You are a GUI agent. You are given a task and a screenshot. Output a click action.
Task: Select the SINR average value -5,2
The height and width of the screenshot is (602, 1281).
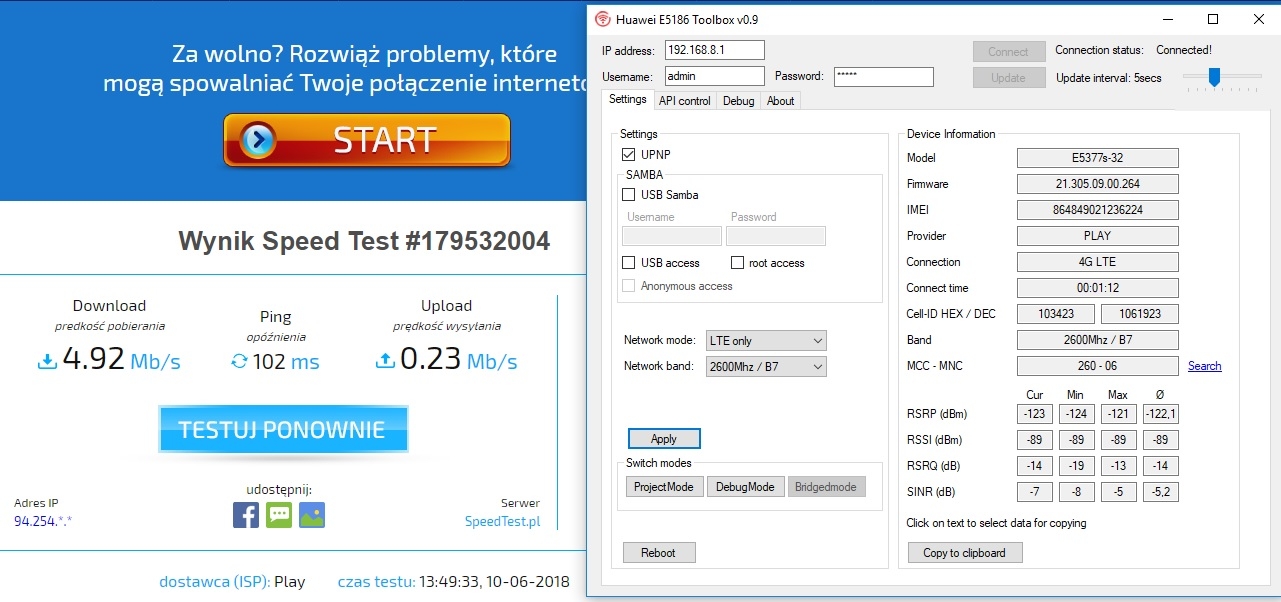pyautogui.click(x=1161, y=492)
